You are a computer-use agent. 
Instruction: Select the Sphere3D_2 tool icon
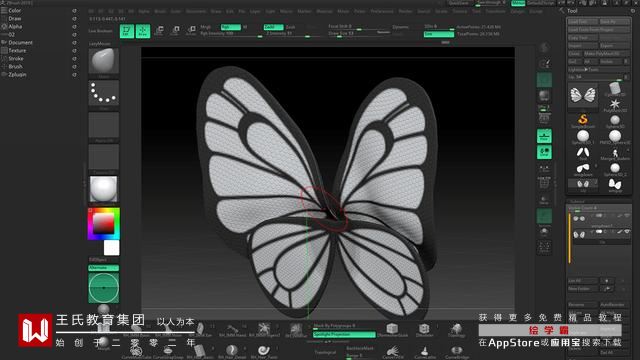[615, 168]
